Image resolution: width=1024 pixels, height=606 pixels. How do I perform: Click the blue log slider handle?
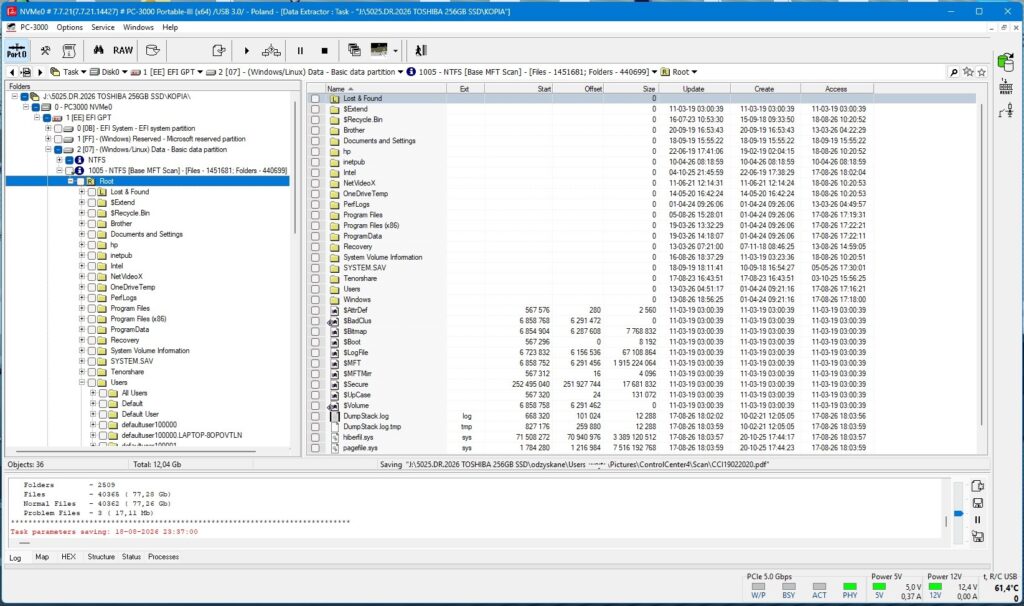click(x=958, y=514)
